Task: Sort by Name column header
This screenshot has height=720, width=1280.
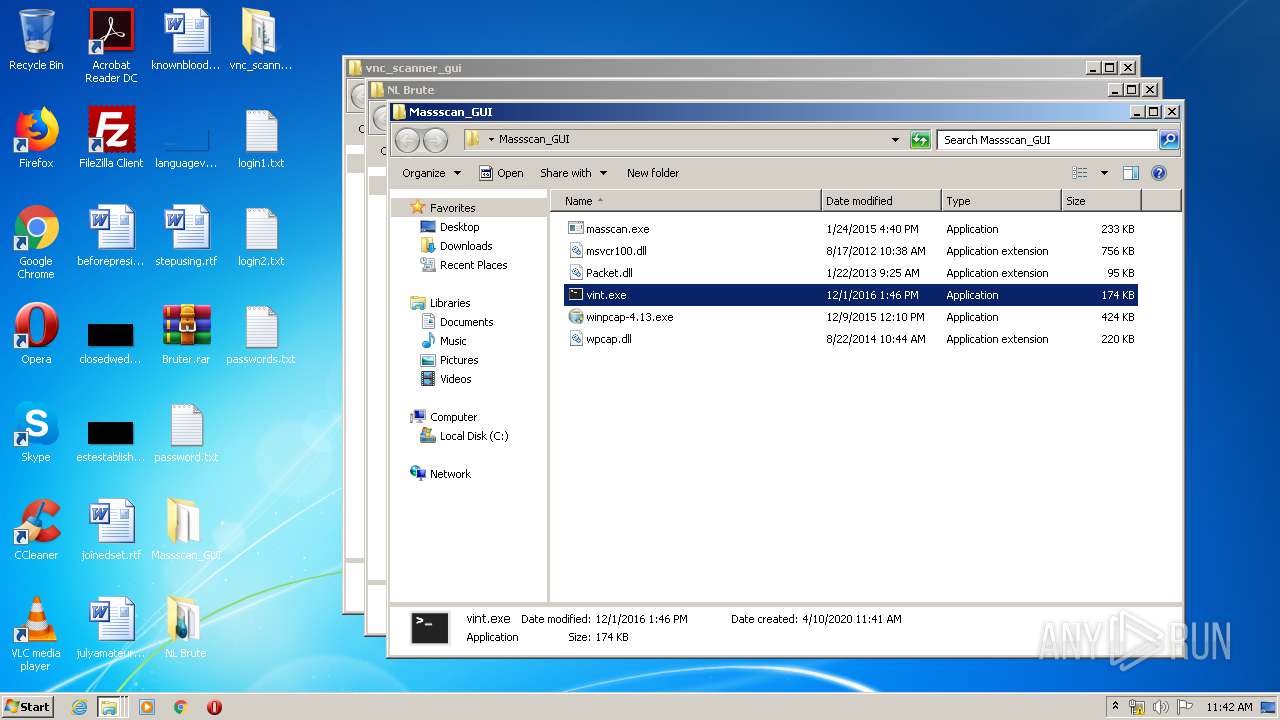Action: [x=686, y=201]
